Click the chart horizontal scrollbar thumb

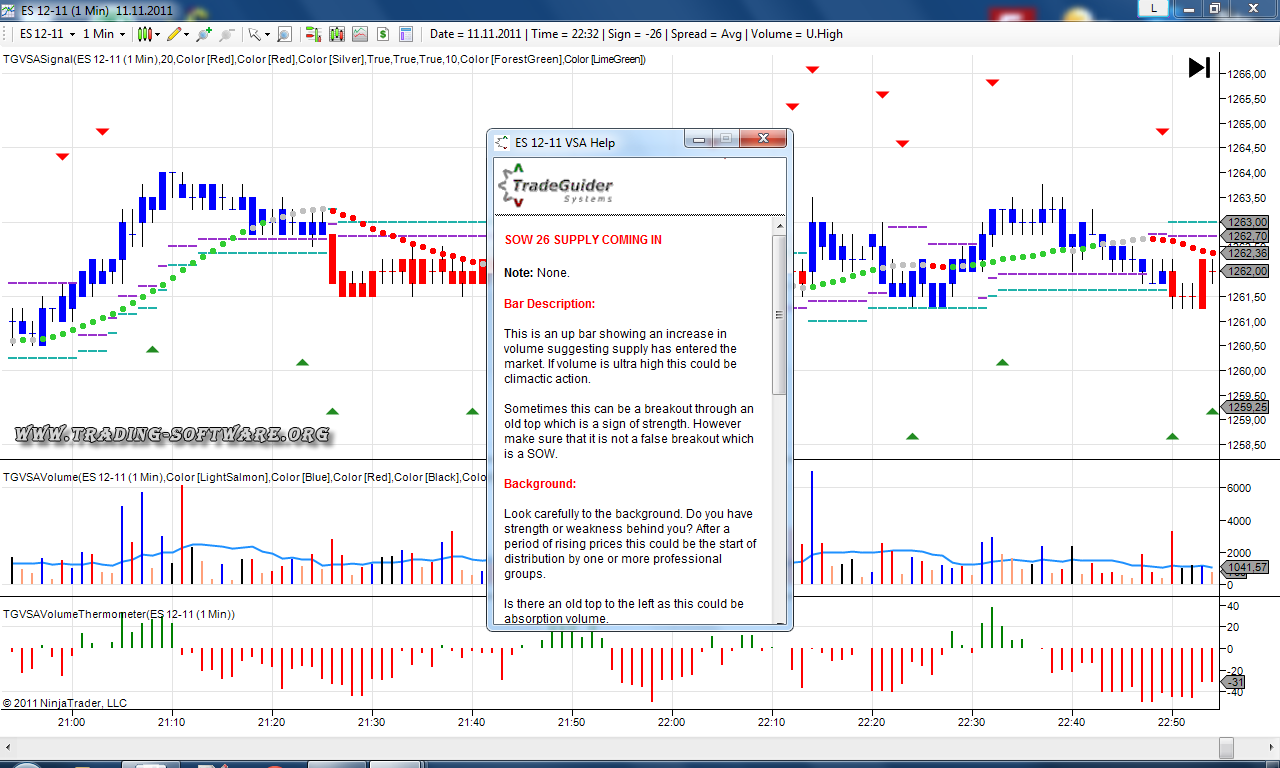pyautogui.click(x=1226, y=748)
